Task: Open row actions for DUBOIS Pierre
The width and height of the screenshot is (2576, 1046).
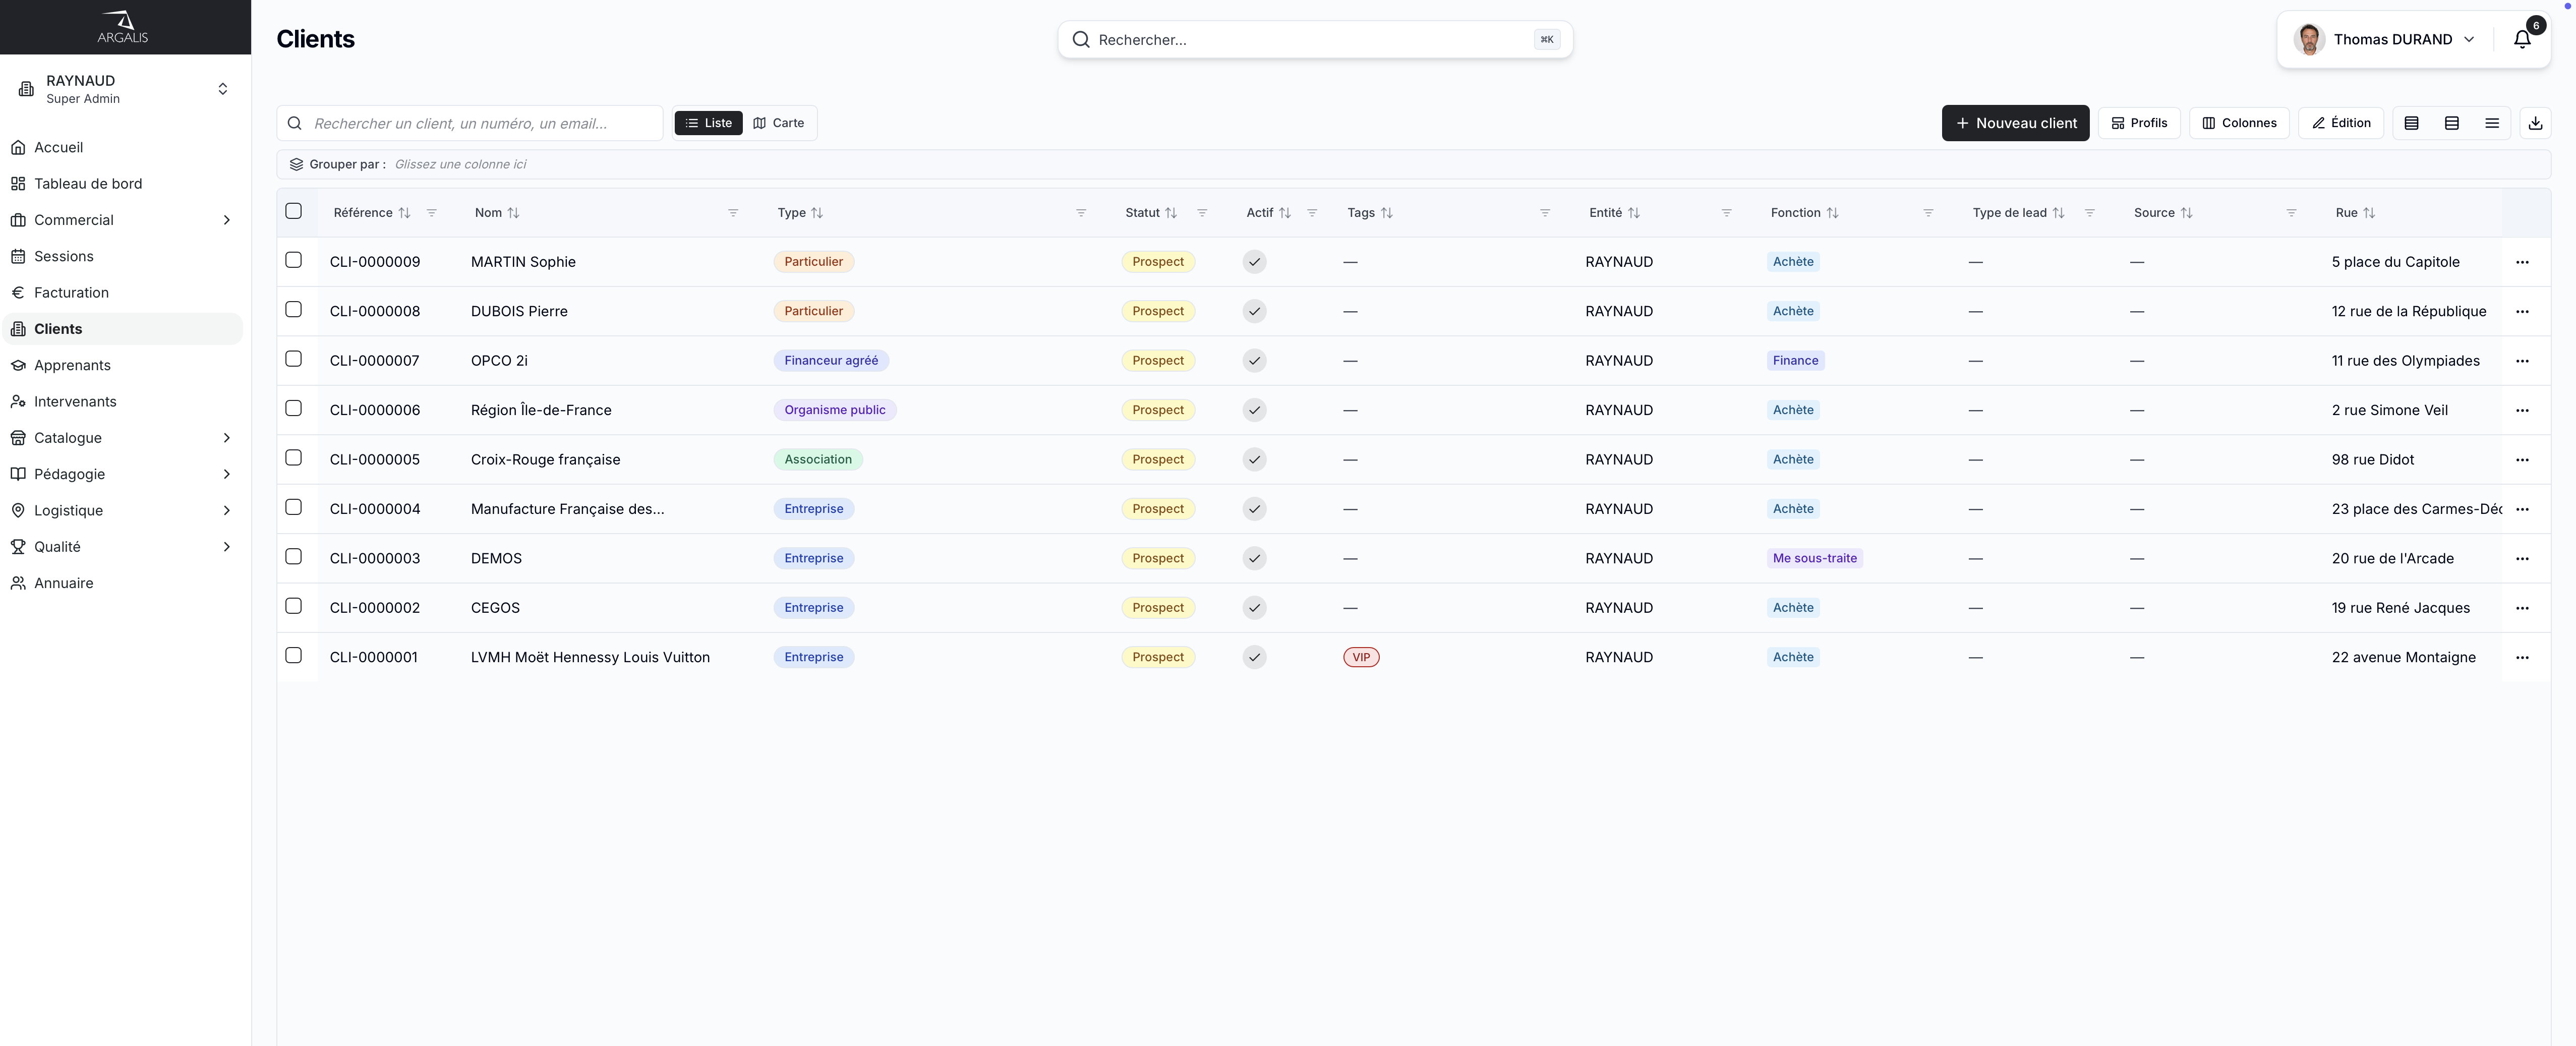Action: 2522,311
